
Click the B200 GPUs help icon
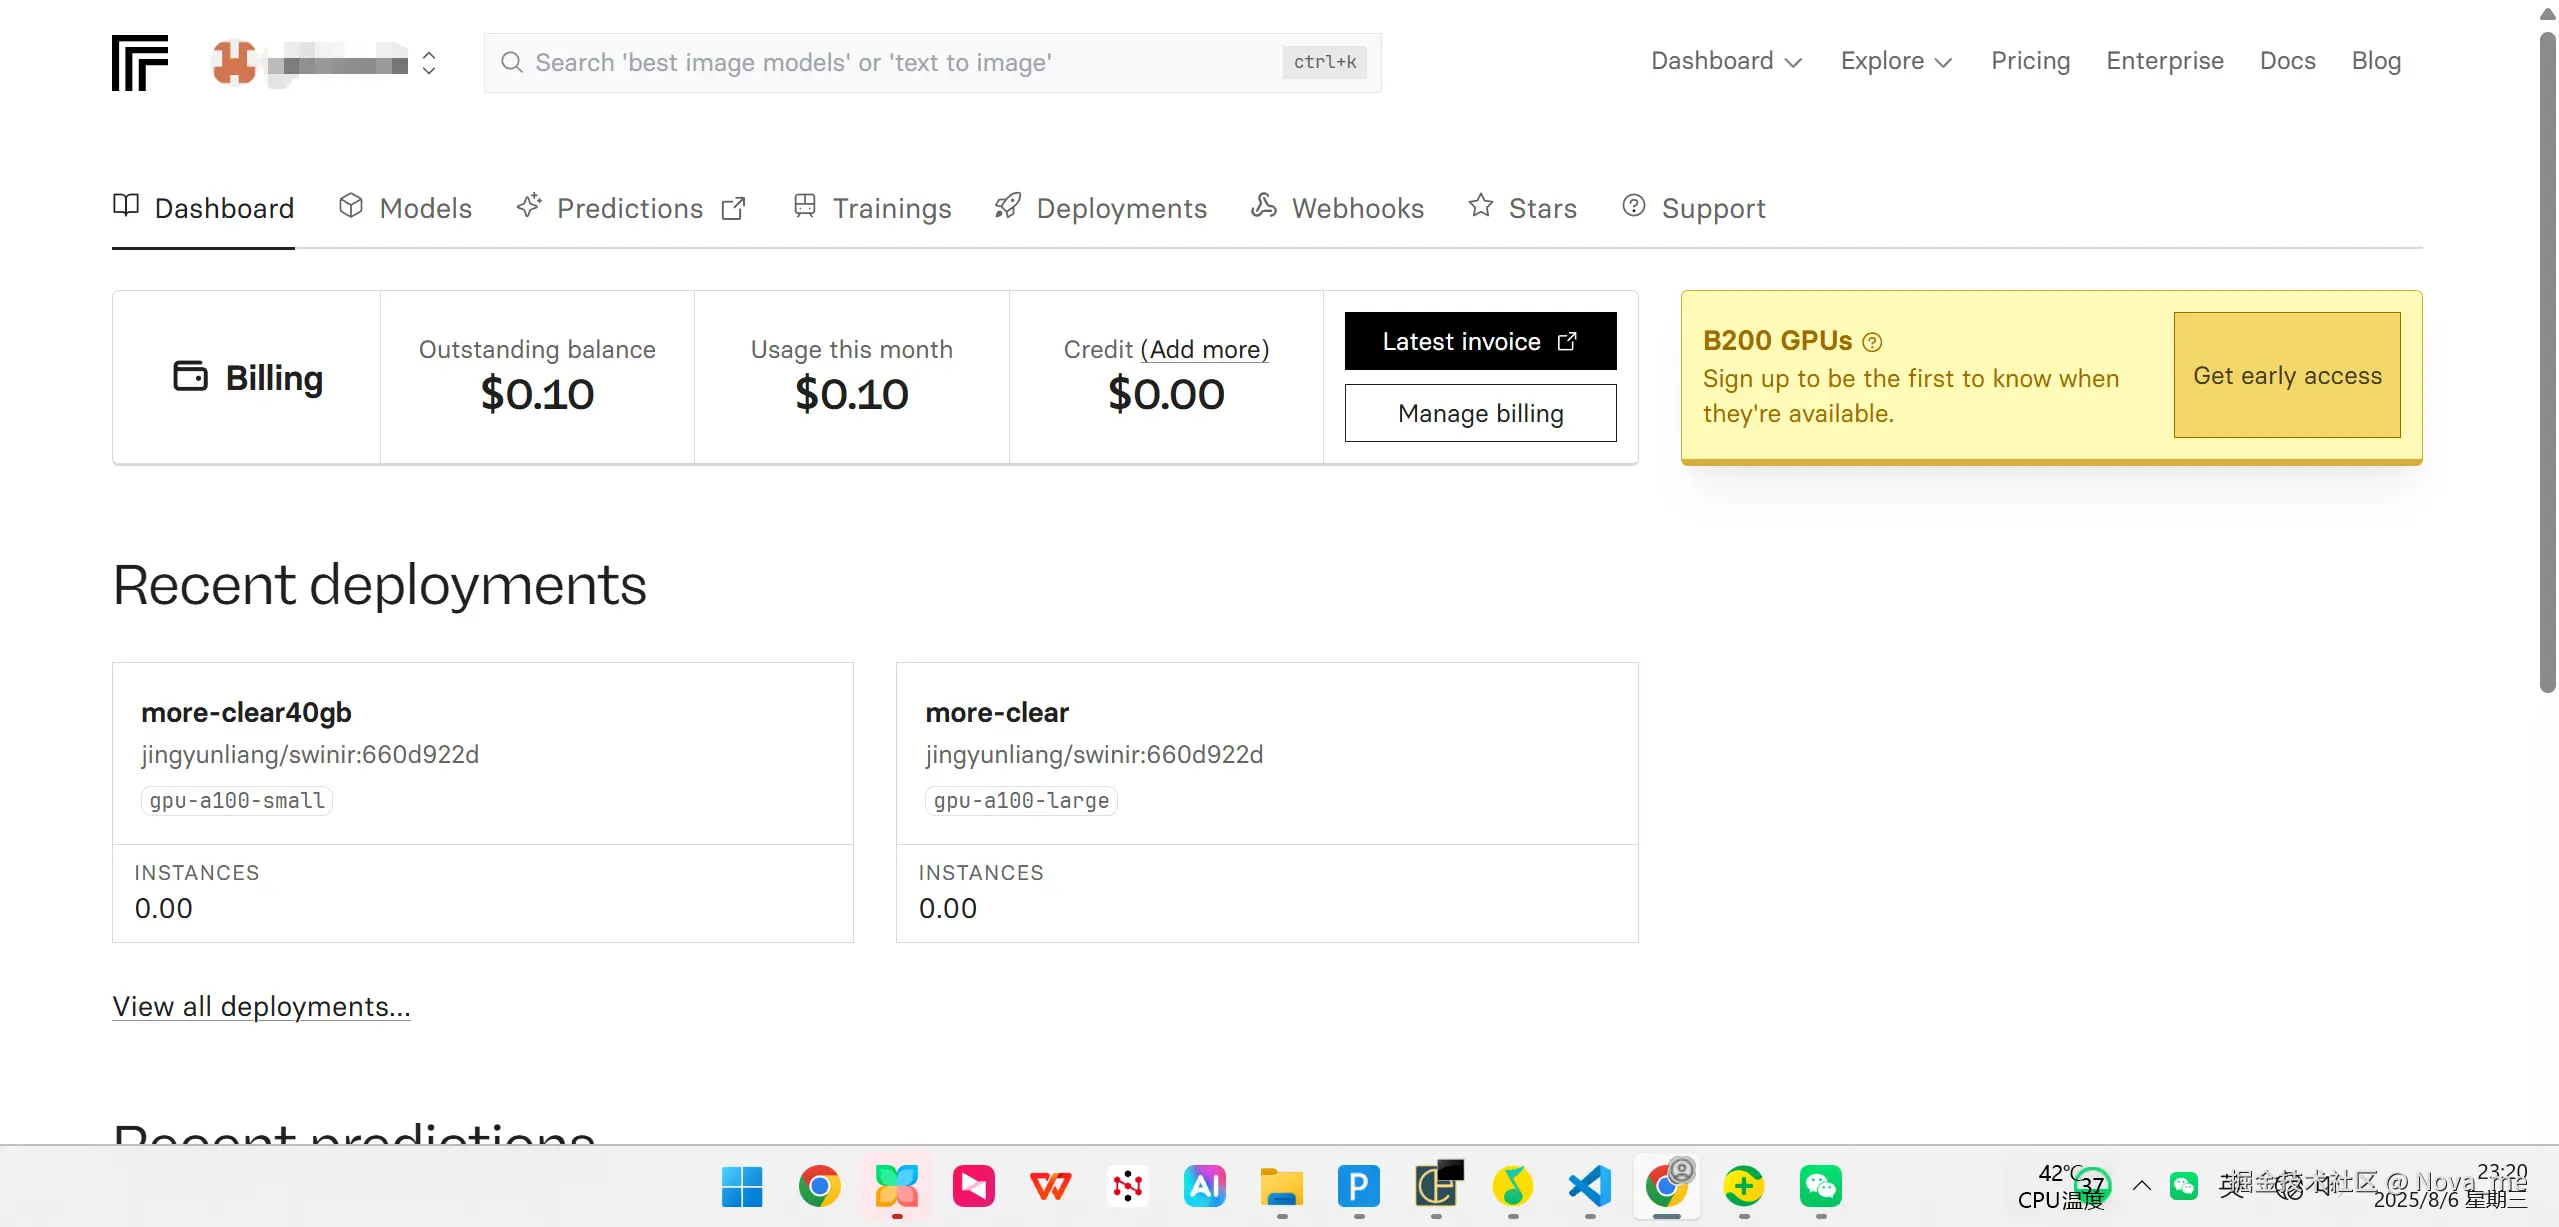pos(1872,343)
